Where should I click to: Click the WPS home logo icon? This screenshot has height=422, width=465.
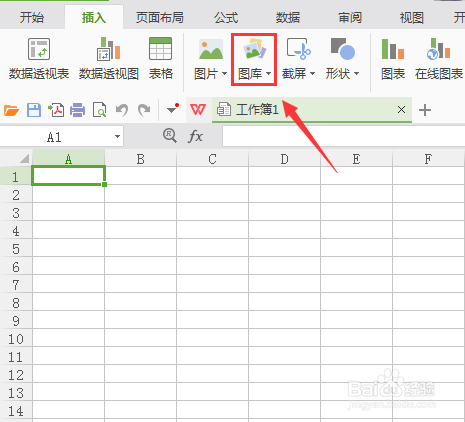(198, 109)
